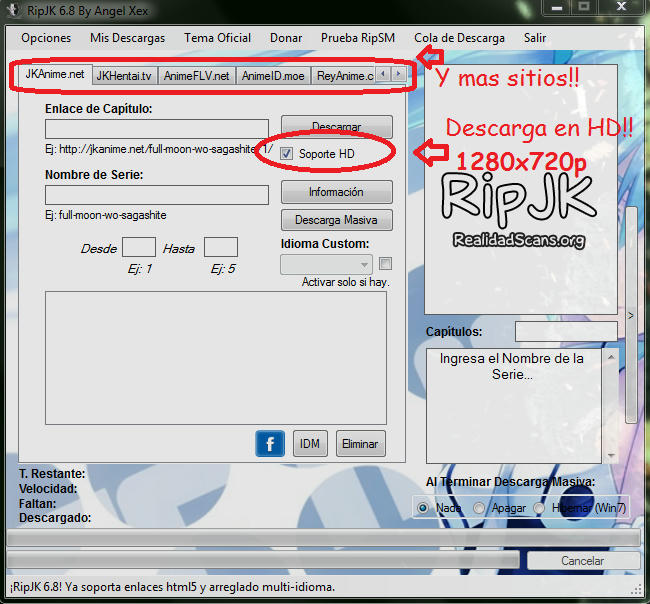650x604 pixels.
Task: Click the 'Velocidad:' label
Action: [48, 488]
